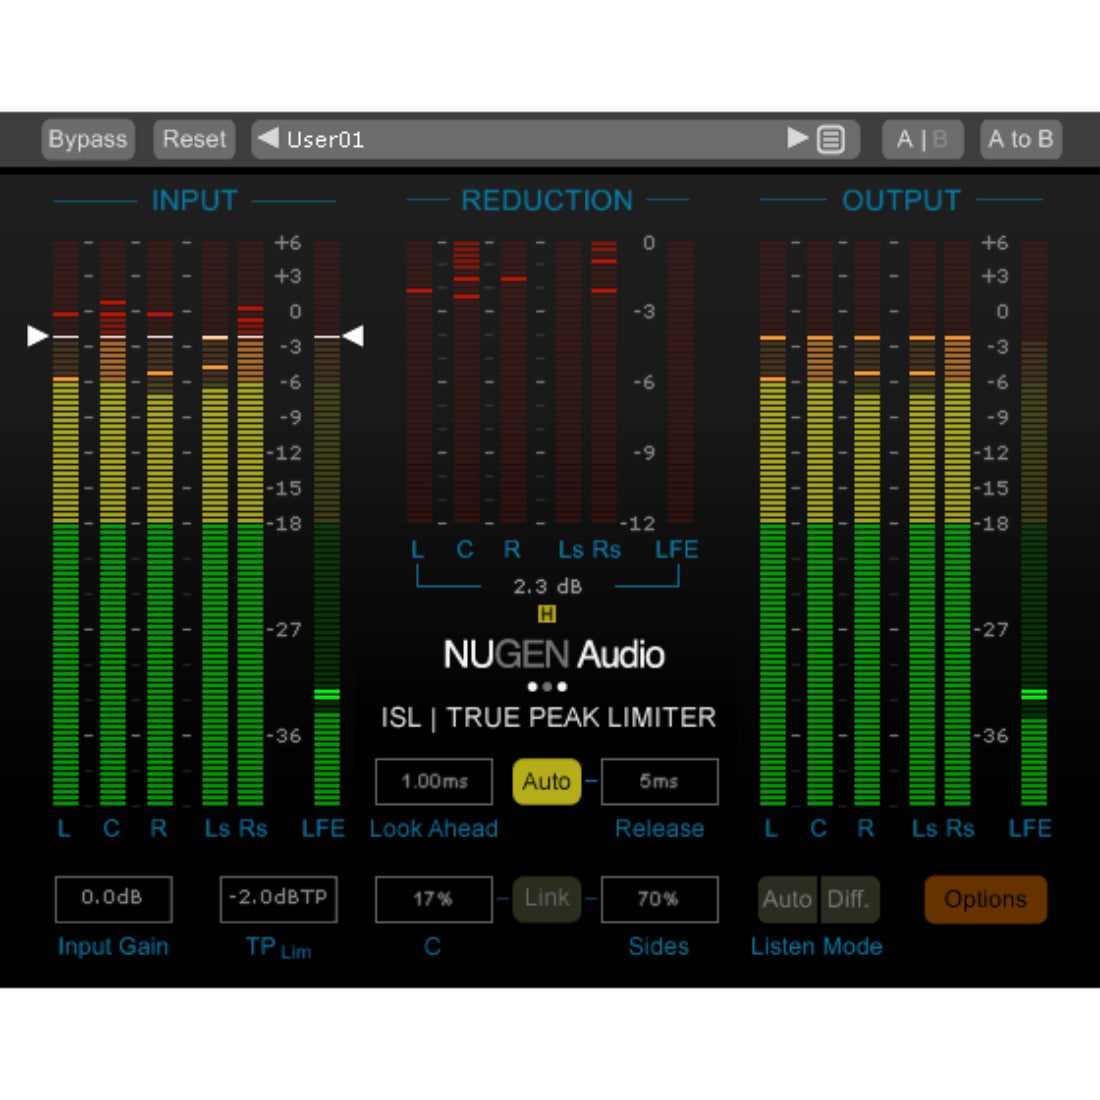
Task: Click the output LFE meter
Action: [x=1034, y=523]
